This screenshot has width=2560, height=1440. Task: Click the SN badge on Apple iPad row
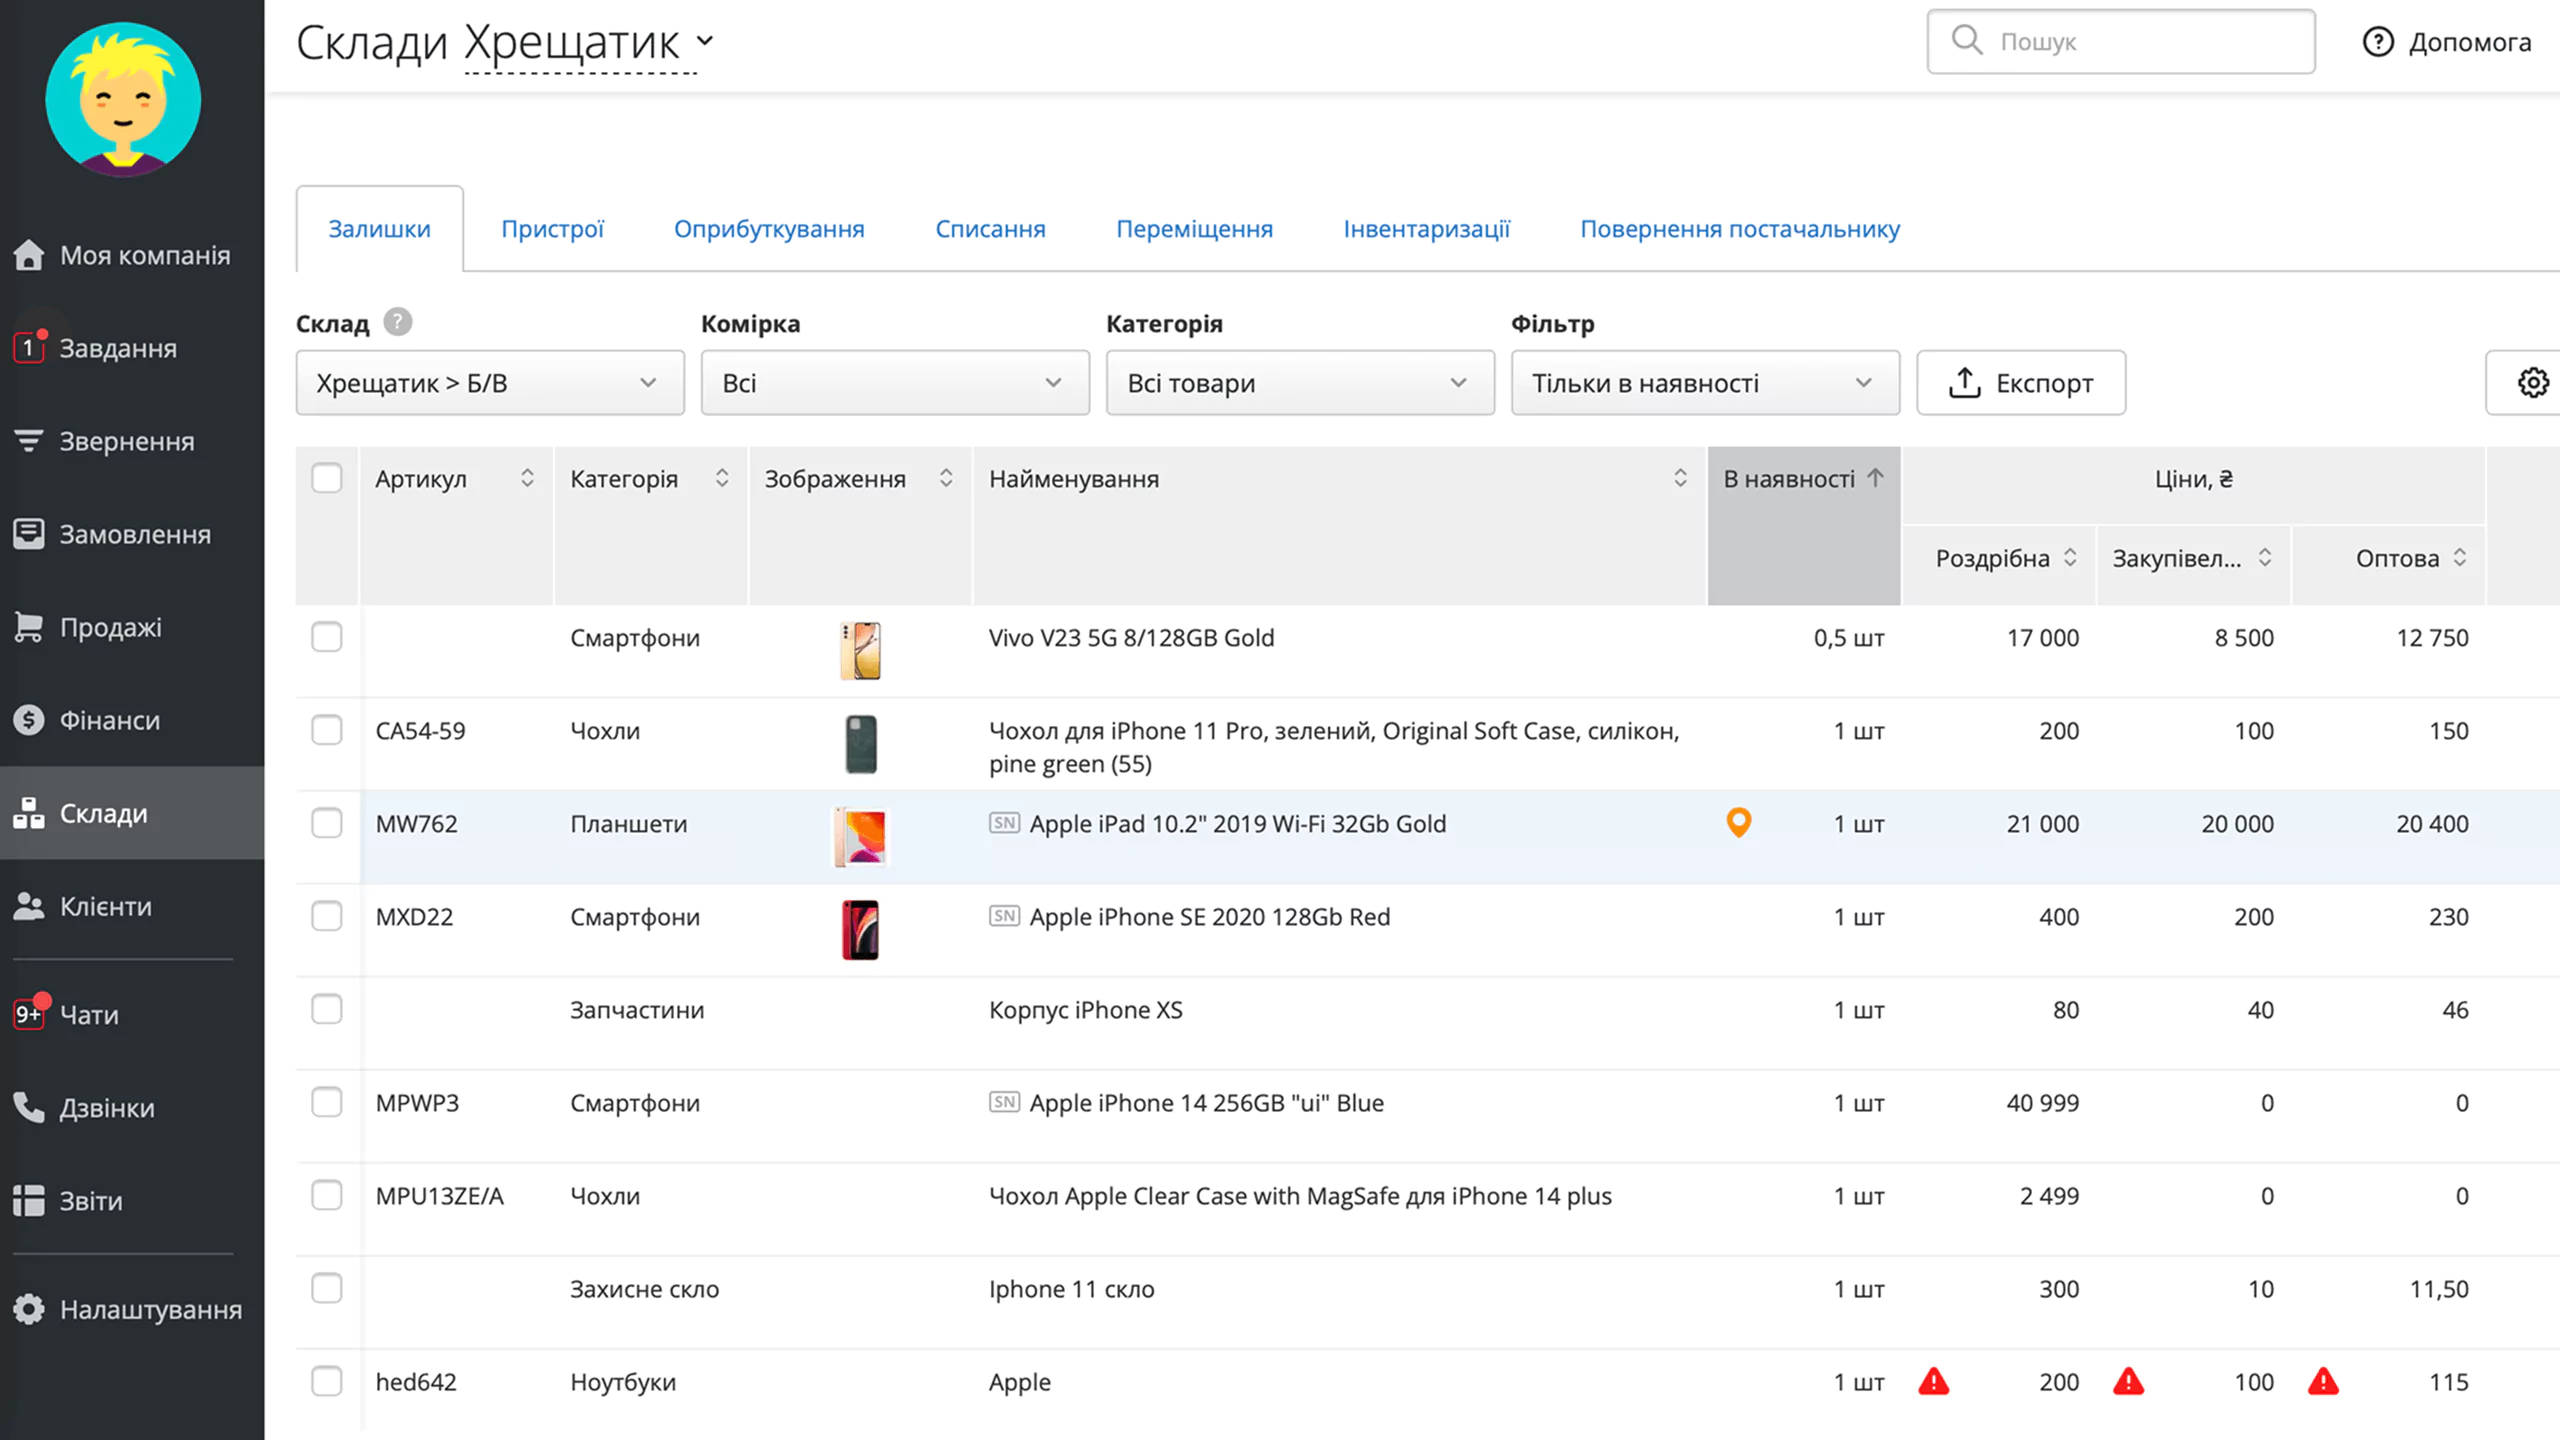(x=1004, y=823)
